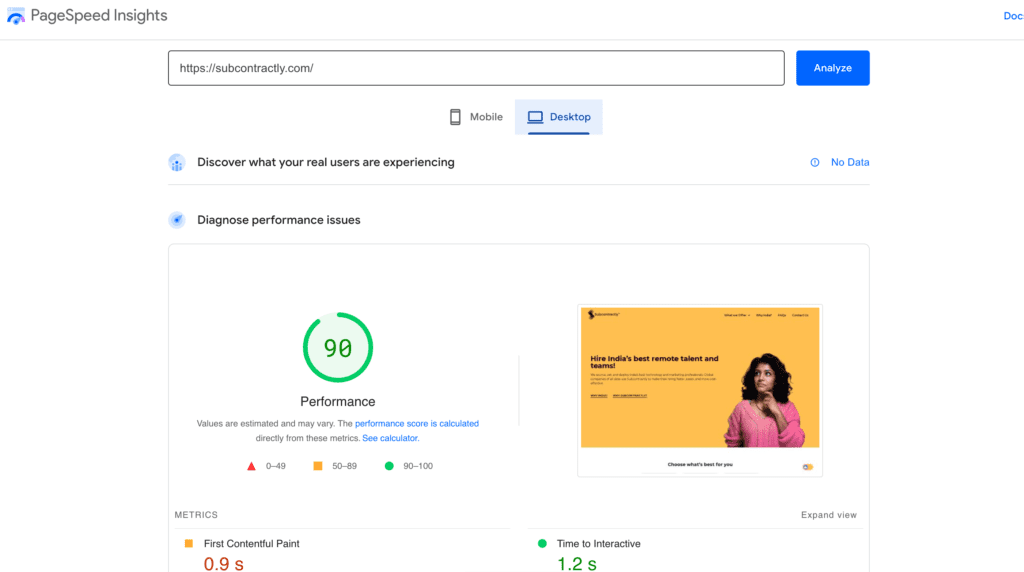Select the Desktop tab
The width and height of the screenshot is (1024, 572).
point(559,117)
